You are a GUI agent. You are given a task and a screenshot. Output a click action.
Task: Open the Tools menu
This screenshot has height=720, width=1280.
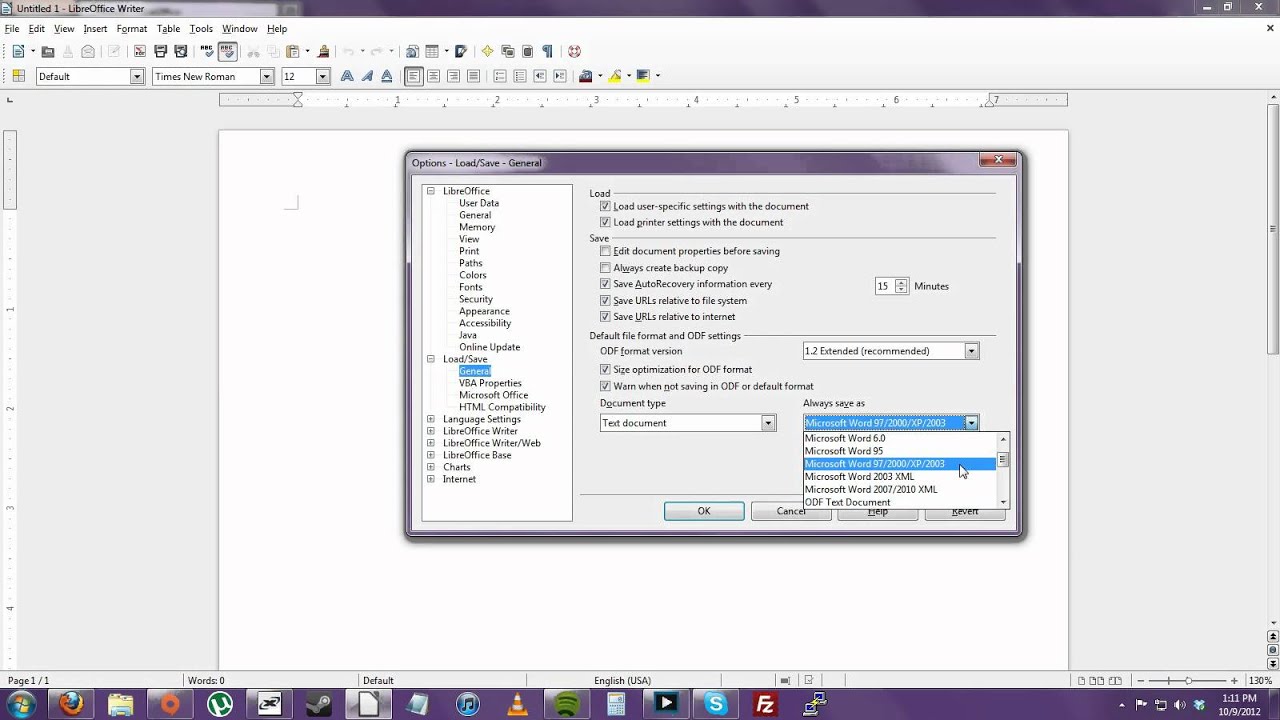click(201, 29)
